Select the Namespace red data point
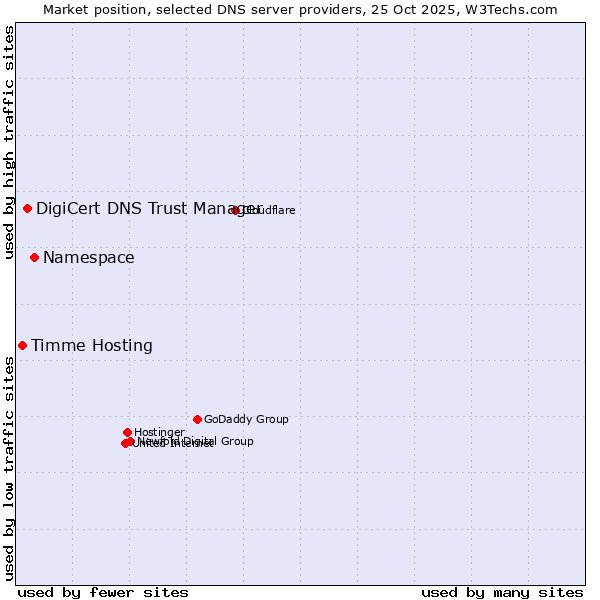 click(x=34, y=257)
